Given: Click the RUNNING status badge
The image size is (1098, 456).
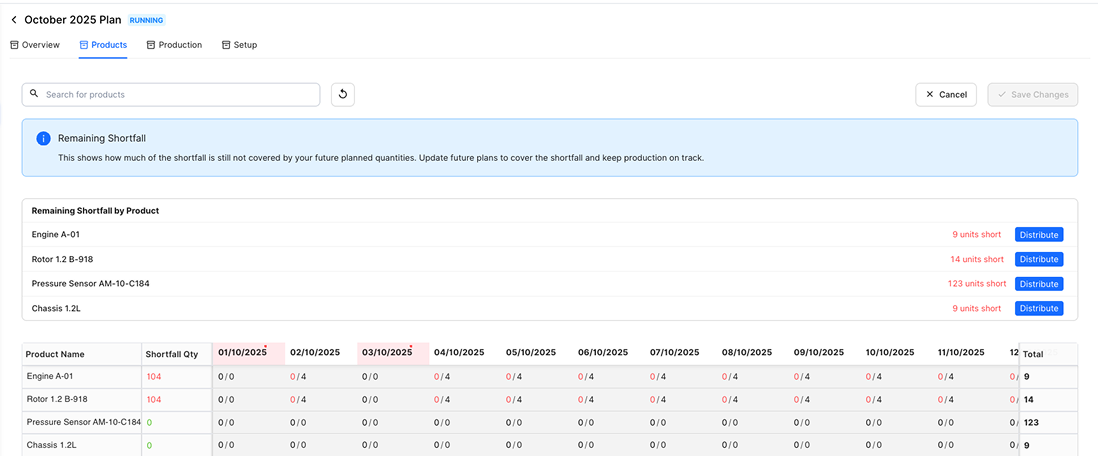Looking at the screenshot, I should pos(146,20).
